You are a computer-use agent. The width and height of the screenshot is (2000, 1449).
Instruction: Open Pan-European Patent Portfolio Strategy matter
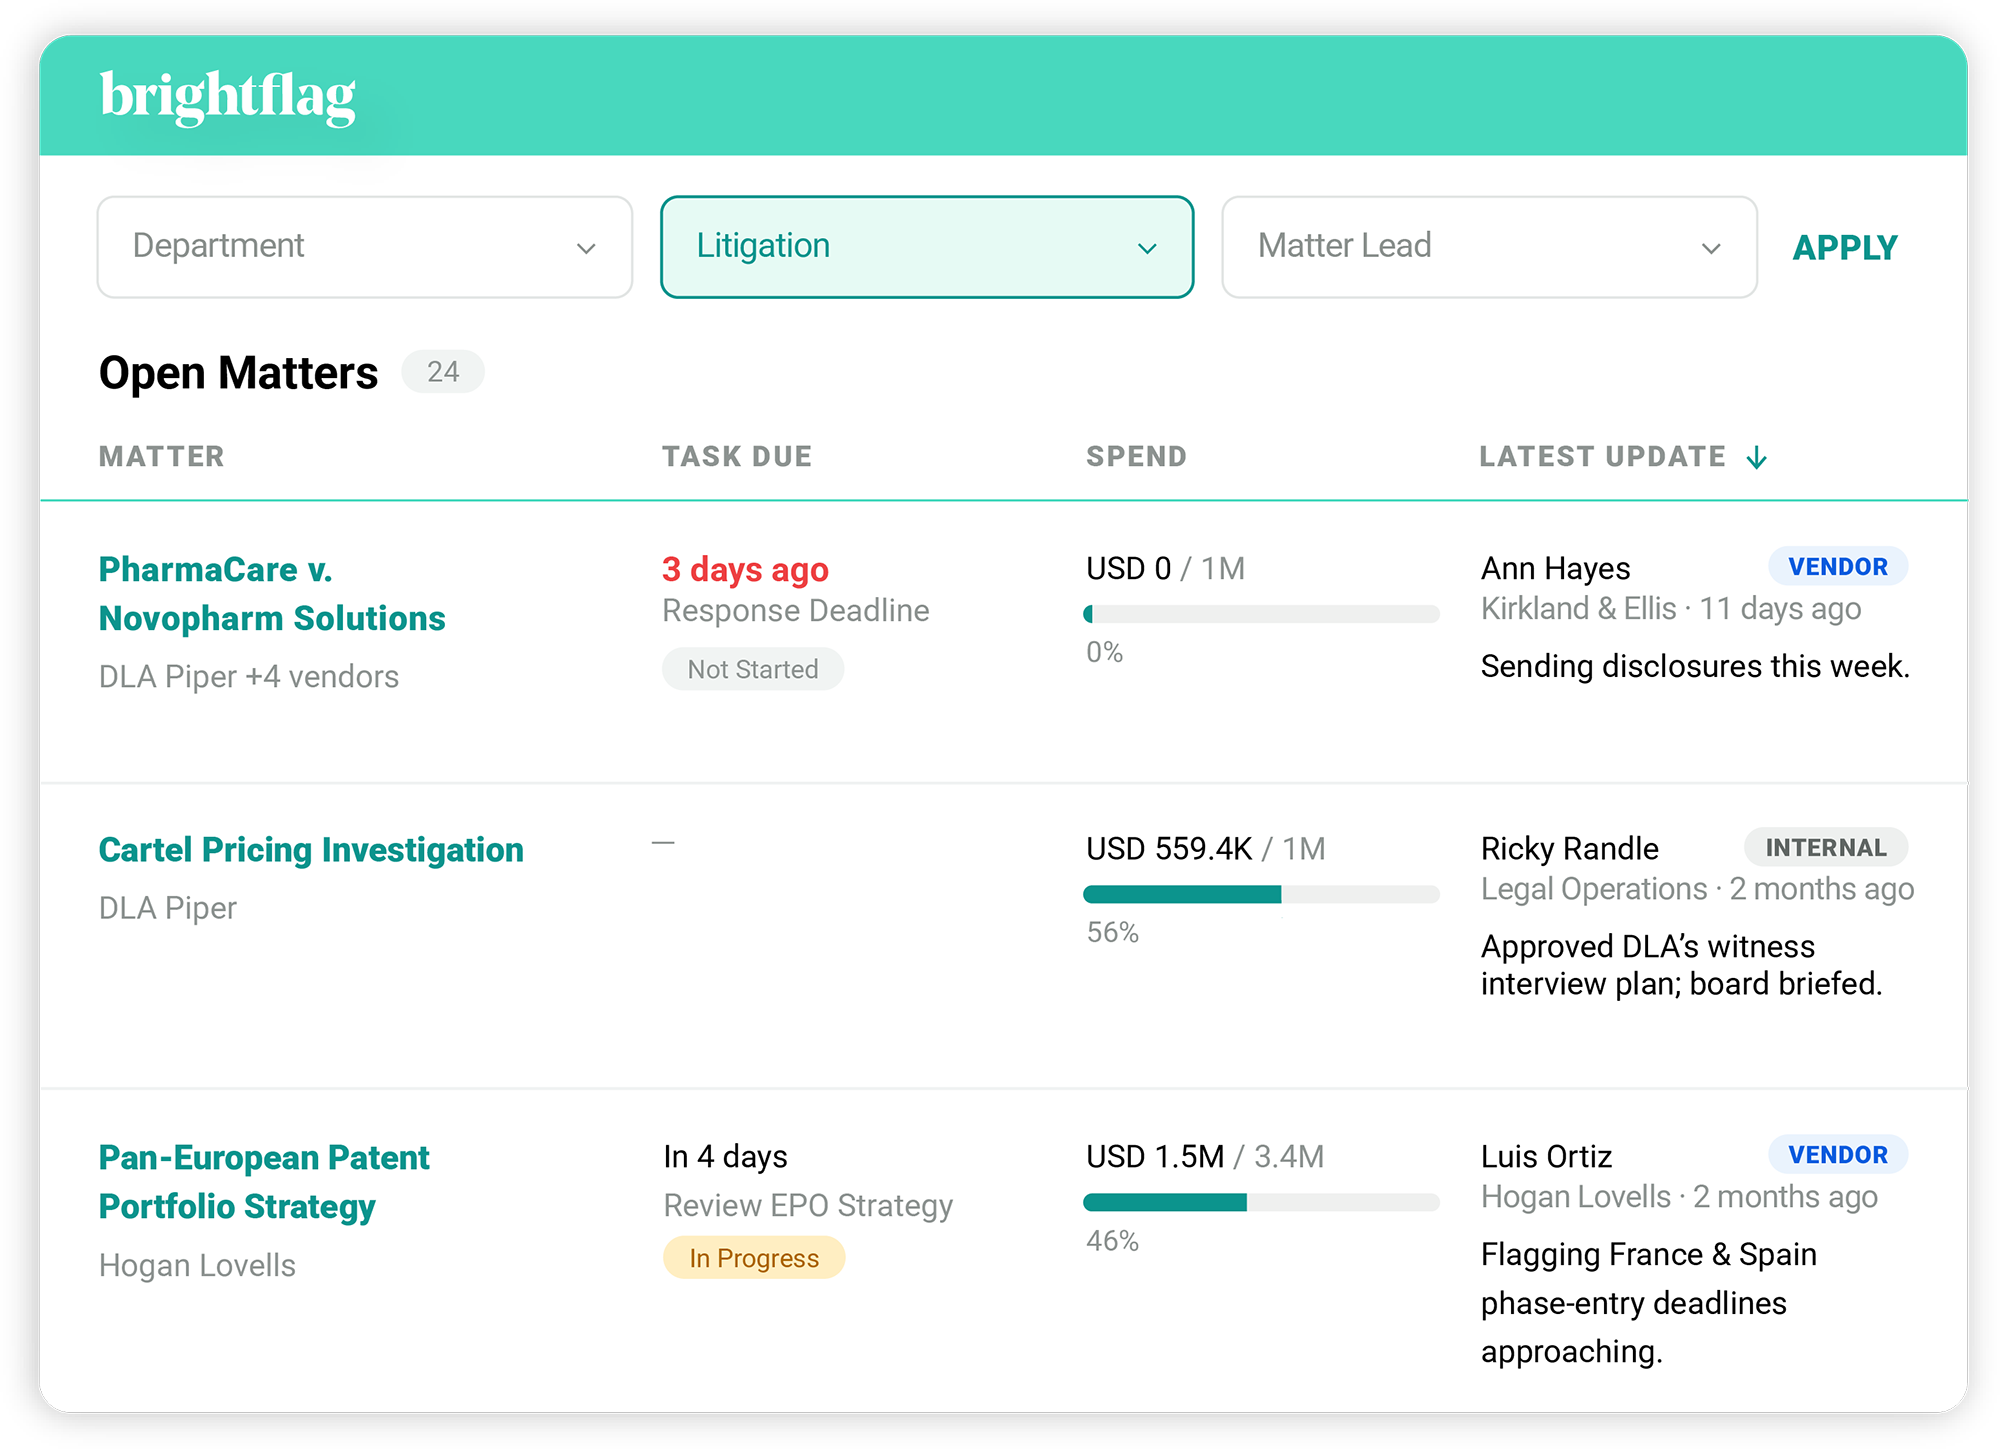coord(264,1182)
